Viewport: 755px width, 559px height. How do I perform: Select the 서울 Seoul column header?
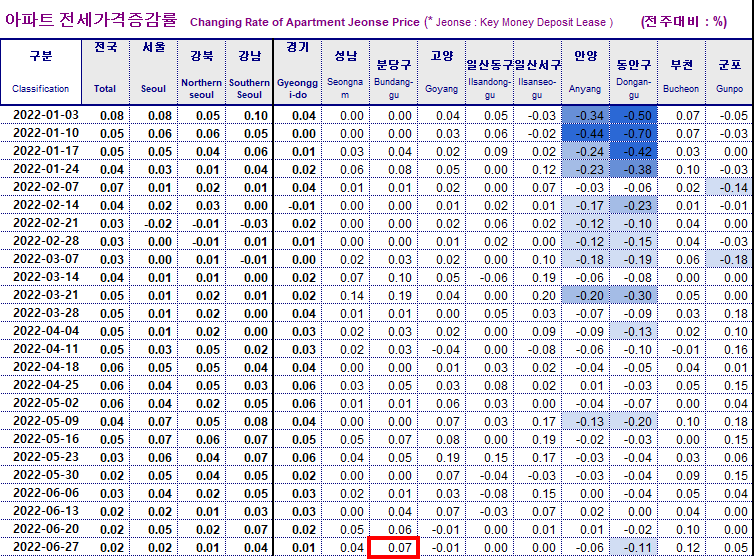click(154, 72)
